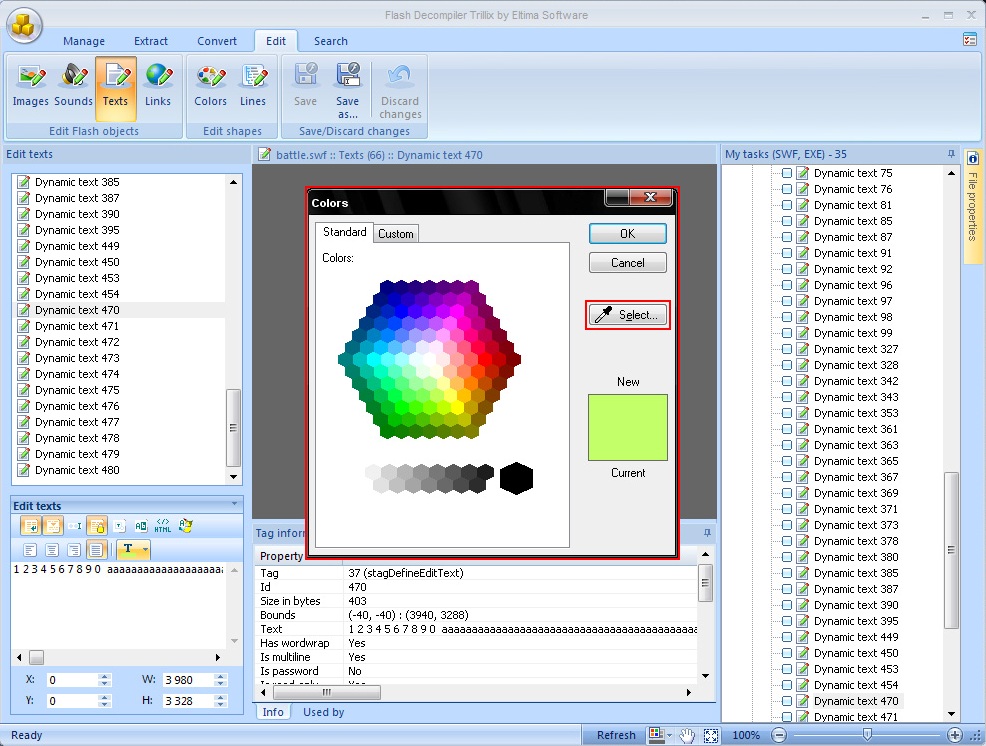
Task: Click the center text alignment icon
Action: pyautogui.click(x=52, y=550)
